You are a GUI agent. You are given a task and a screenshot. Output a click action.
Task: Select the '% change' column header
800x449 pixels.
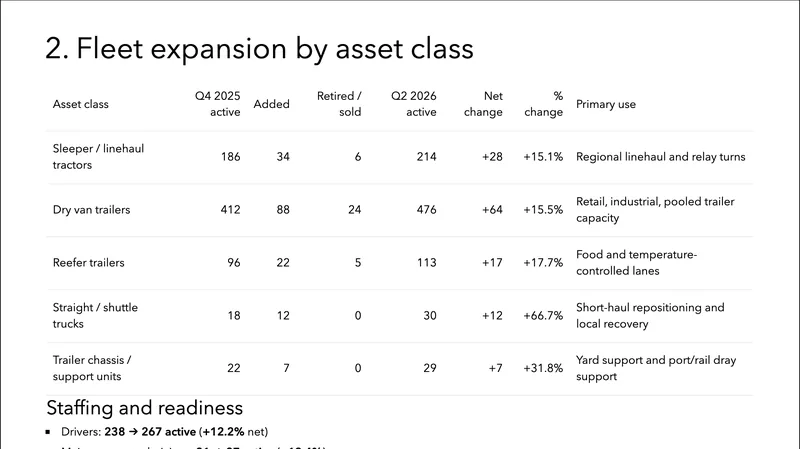click(x=544, y=104)
